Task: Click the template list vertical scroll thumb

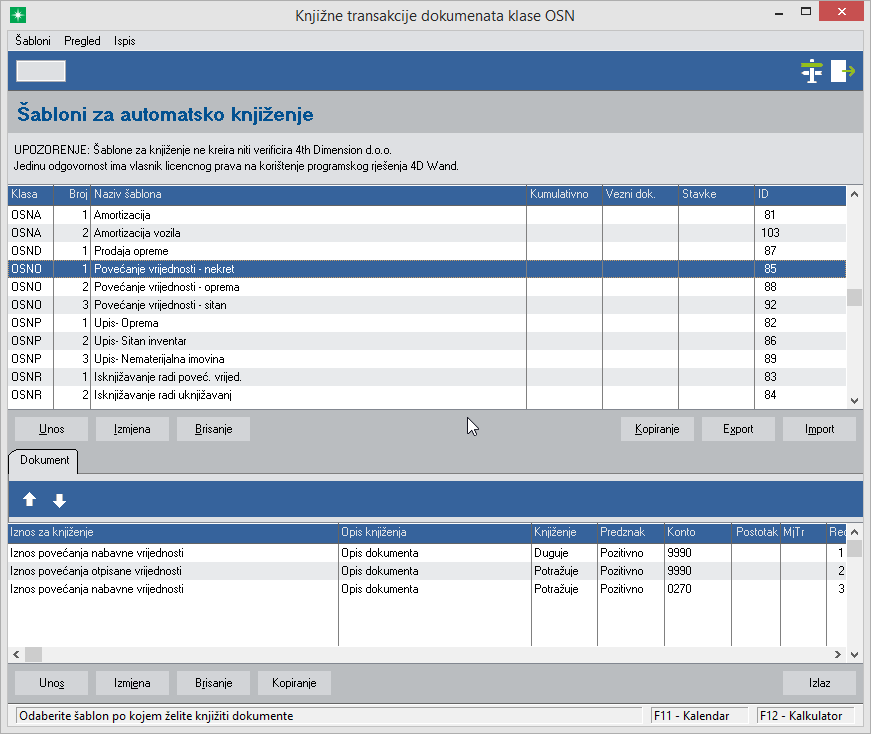Action: tap(854, 297)
